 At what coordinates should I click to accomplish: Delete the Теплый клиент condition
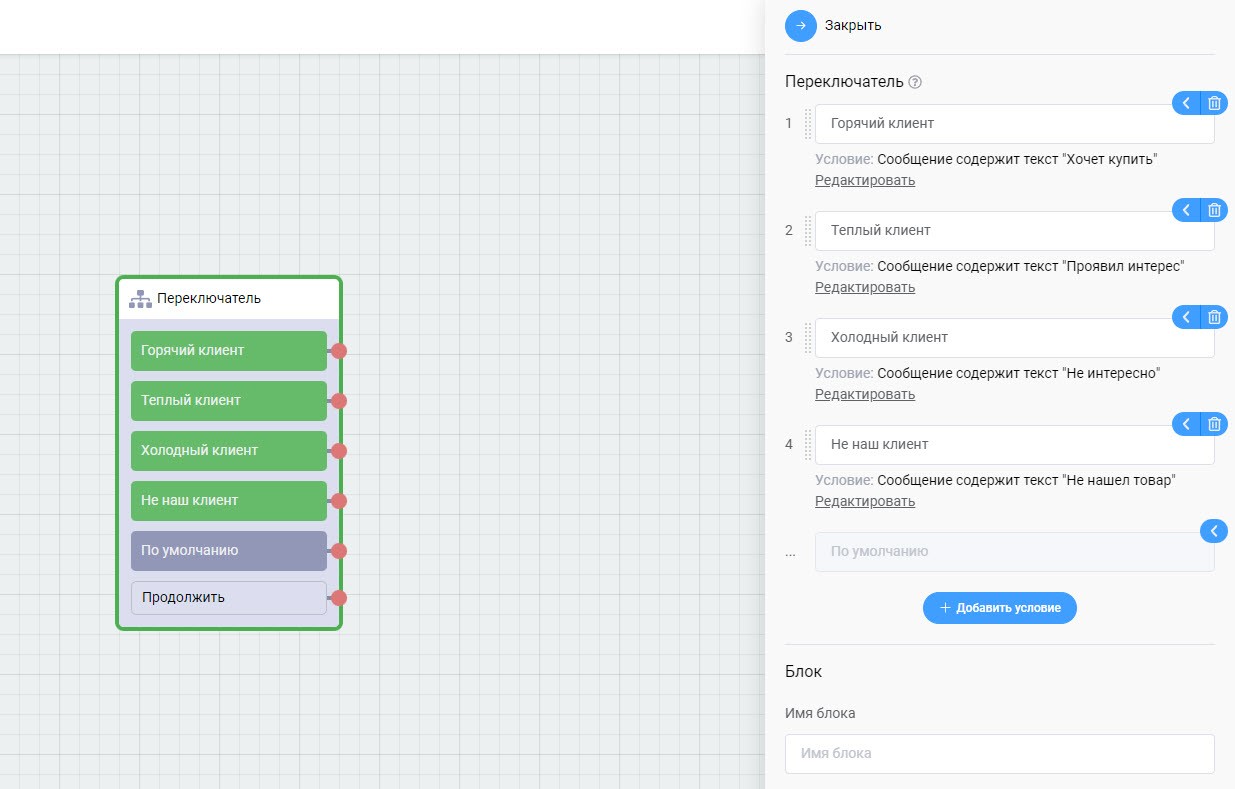tap(1214, 210)
